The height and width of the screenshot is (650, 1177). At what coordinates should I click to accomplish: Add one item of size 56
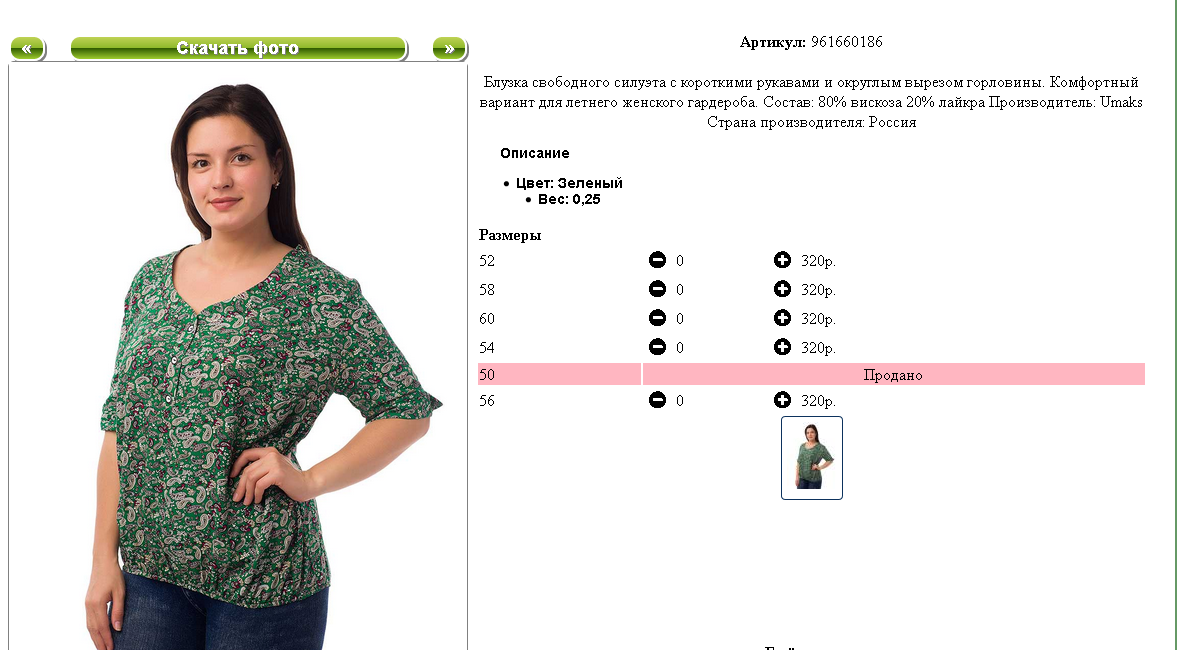click(782, 400)
